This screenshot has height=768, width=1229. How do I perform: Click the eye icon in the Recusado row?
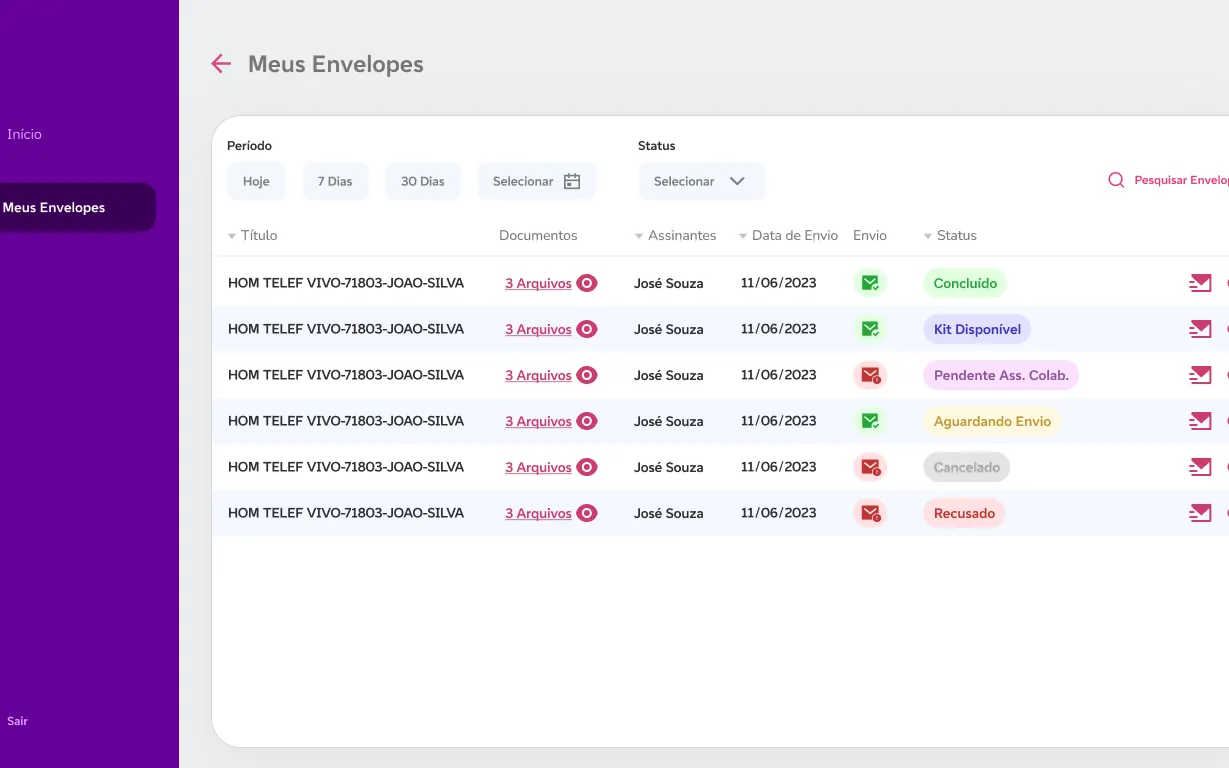pyautogui.click(x=587, y=513)
